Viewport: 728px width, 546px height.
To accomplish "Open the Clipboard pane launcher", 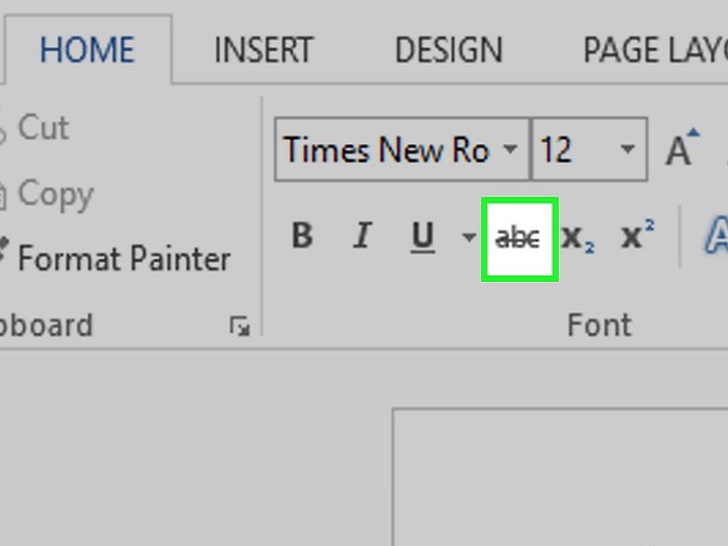I will [x=239, y=326].
